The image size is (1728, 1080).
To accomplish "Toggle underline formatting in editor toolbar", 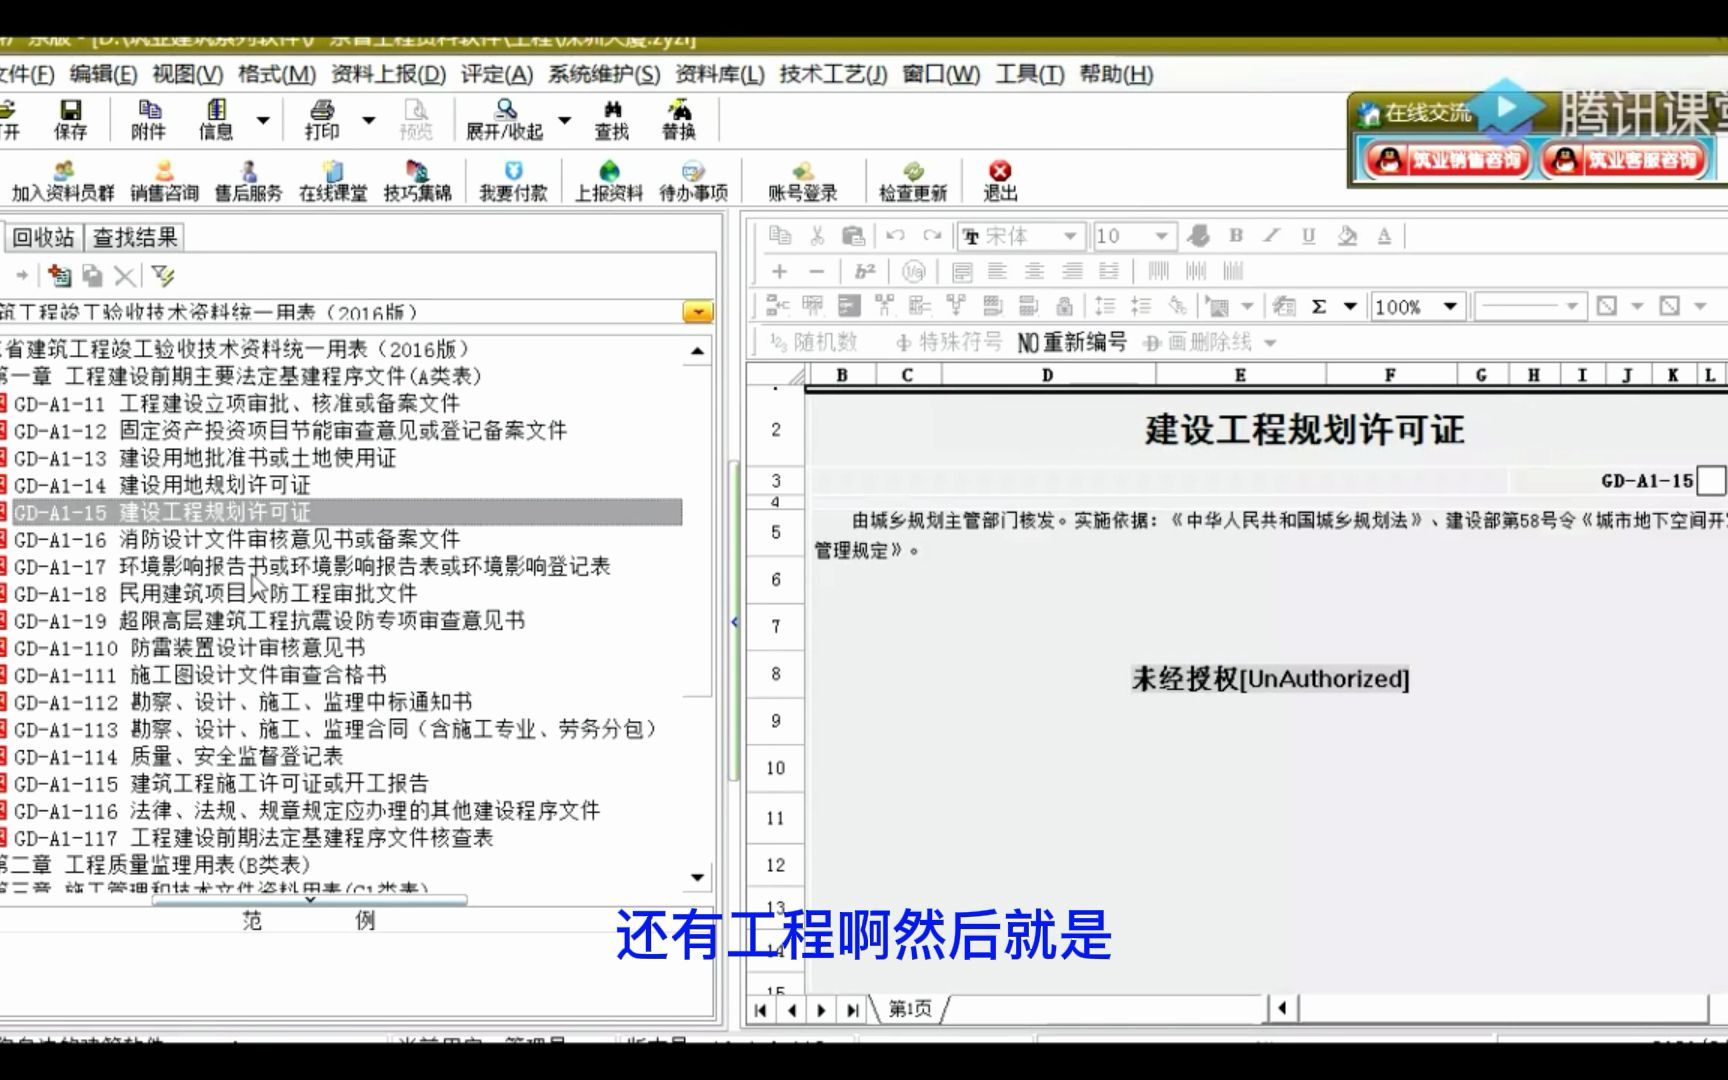I will pos(1308,236).
